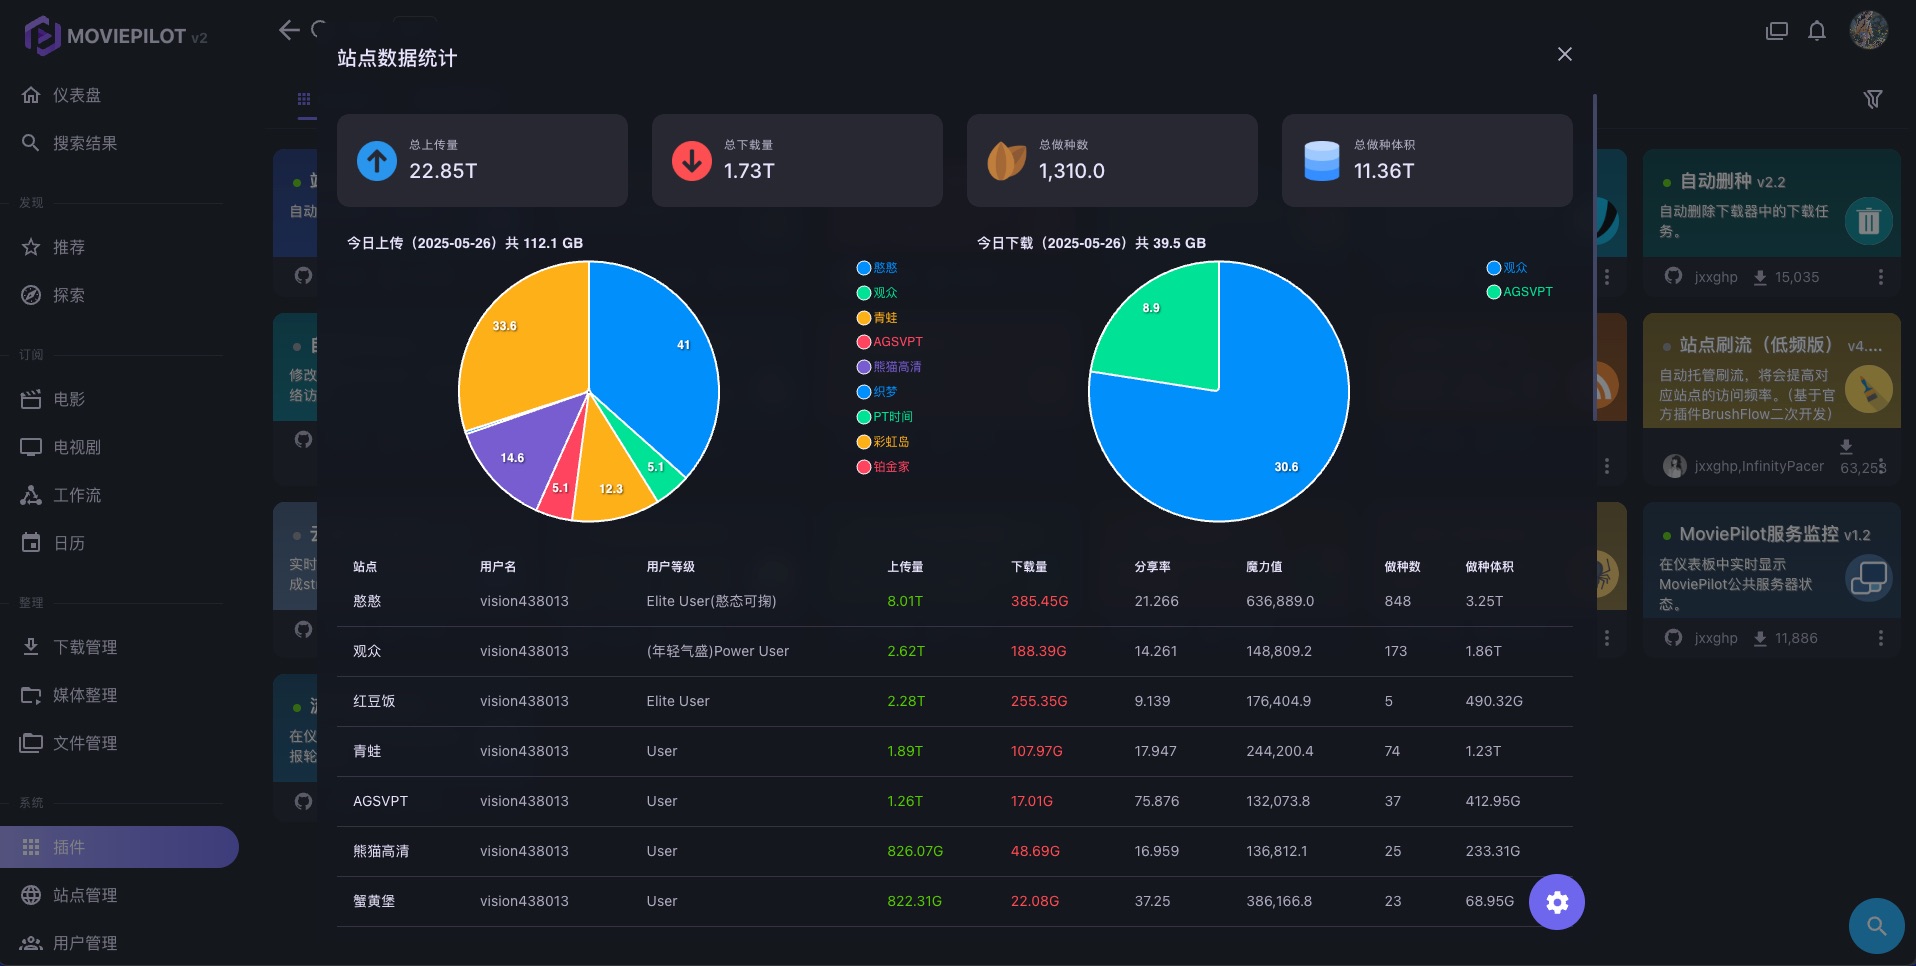Select the 蟹黄堡 site row
Screen dimensions: 1916x966
click(x=954, y=901)
